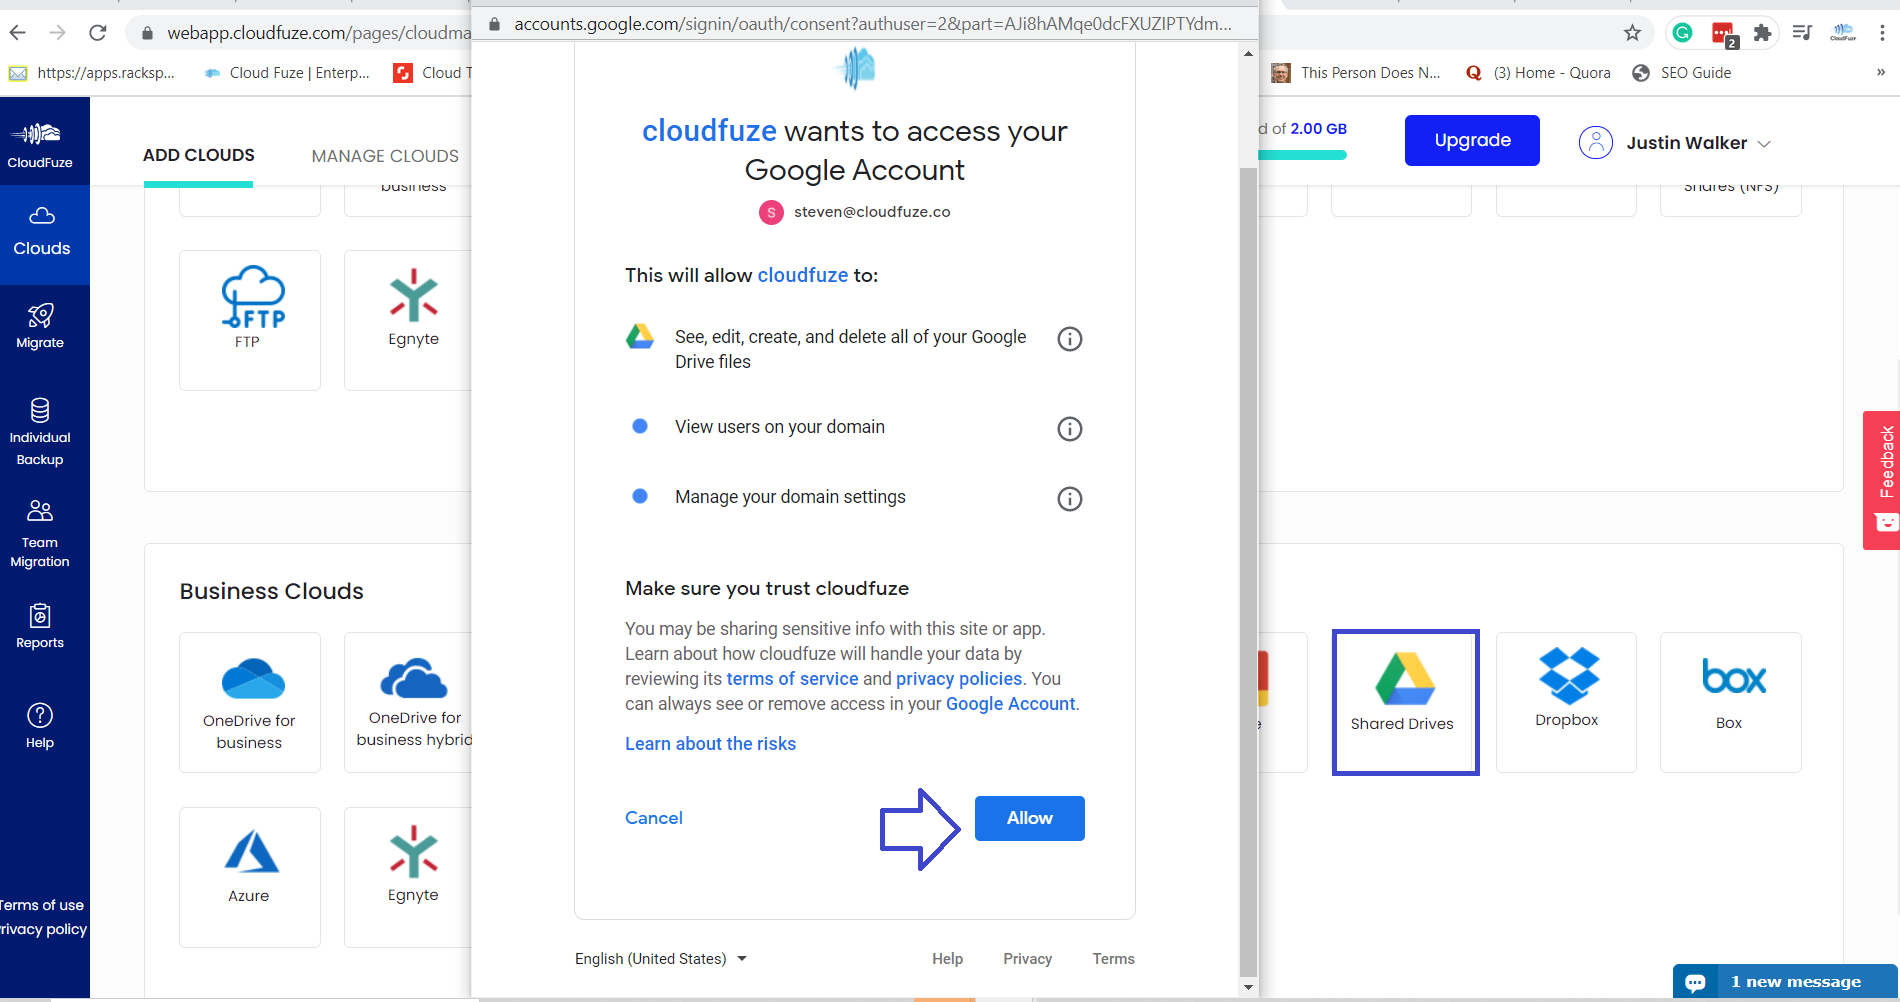Click scrollbar down arrow in popup

pyautogui.click(x=1248, y=987)
